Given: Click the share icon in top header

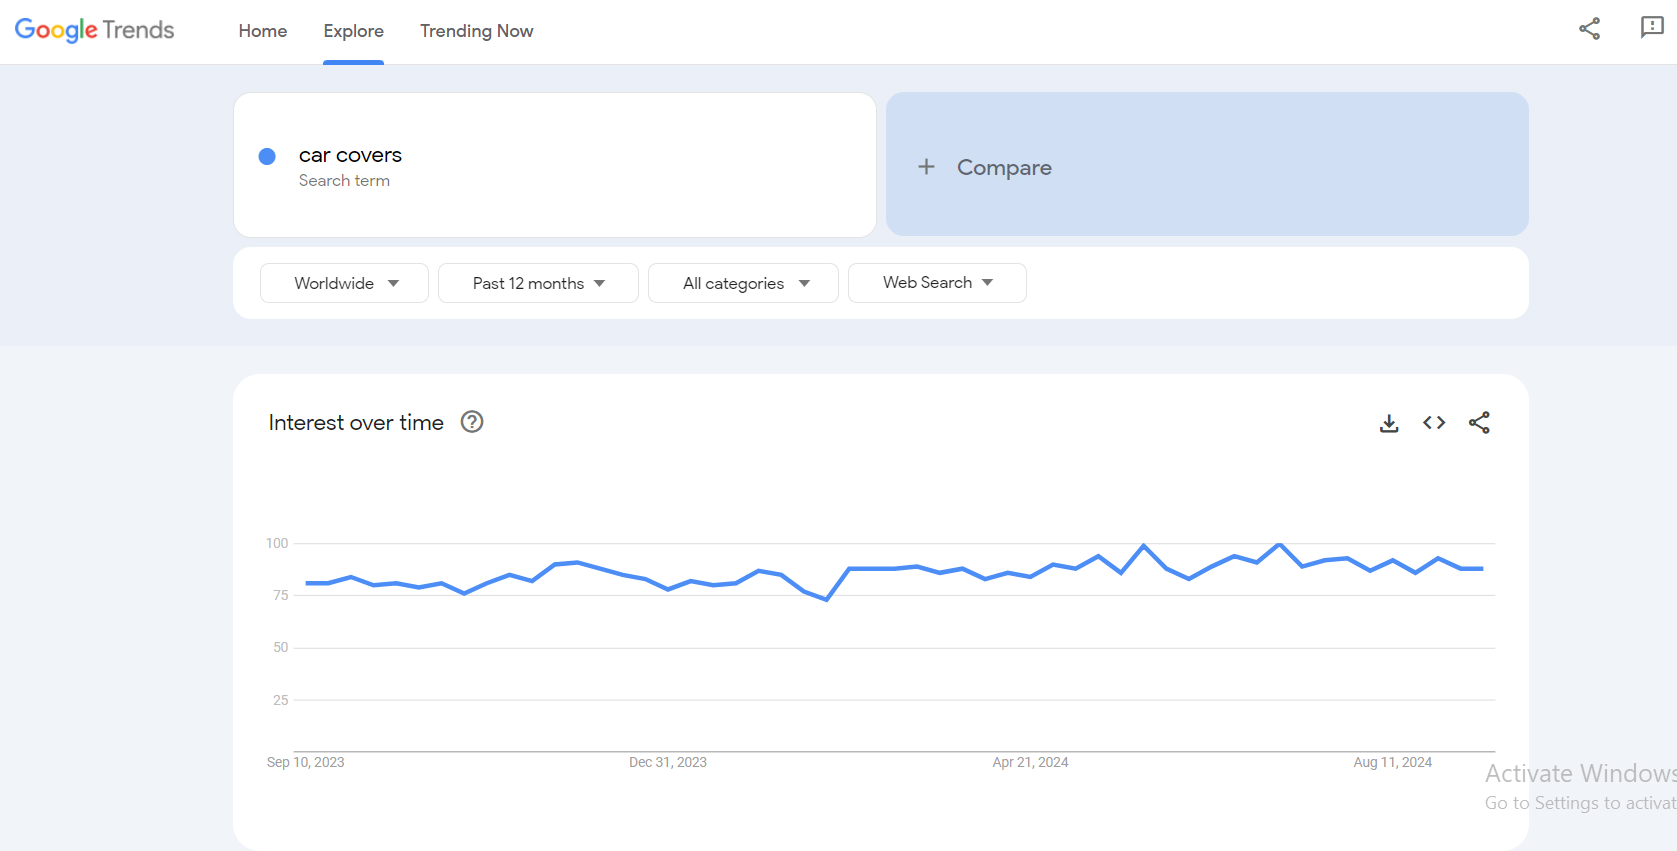Looking at the screenshot, I should click(x=1589, y=29).
